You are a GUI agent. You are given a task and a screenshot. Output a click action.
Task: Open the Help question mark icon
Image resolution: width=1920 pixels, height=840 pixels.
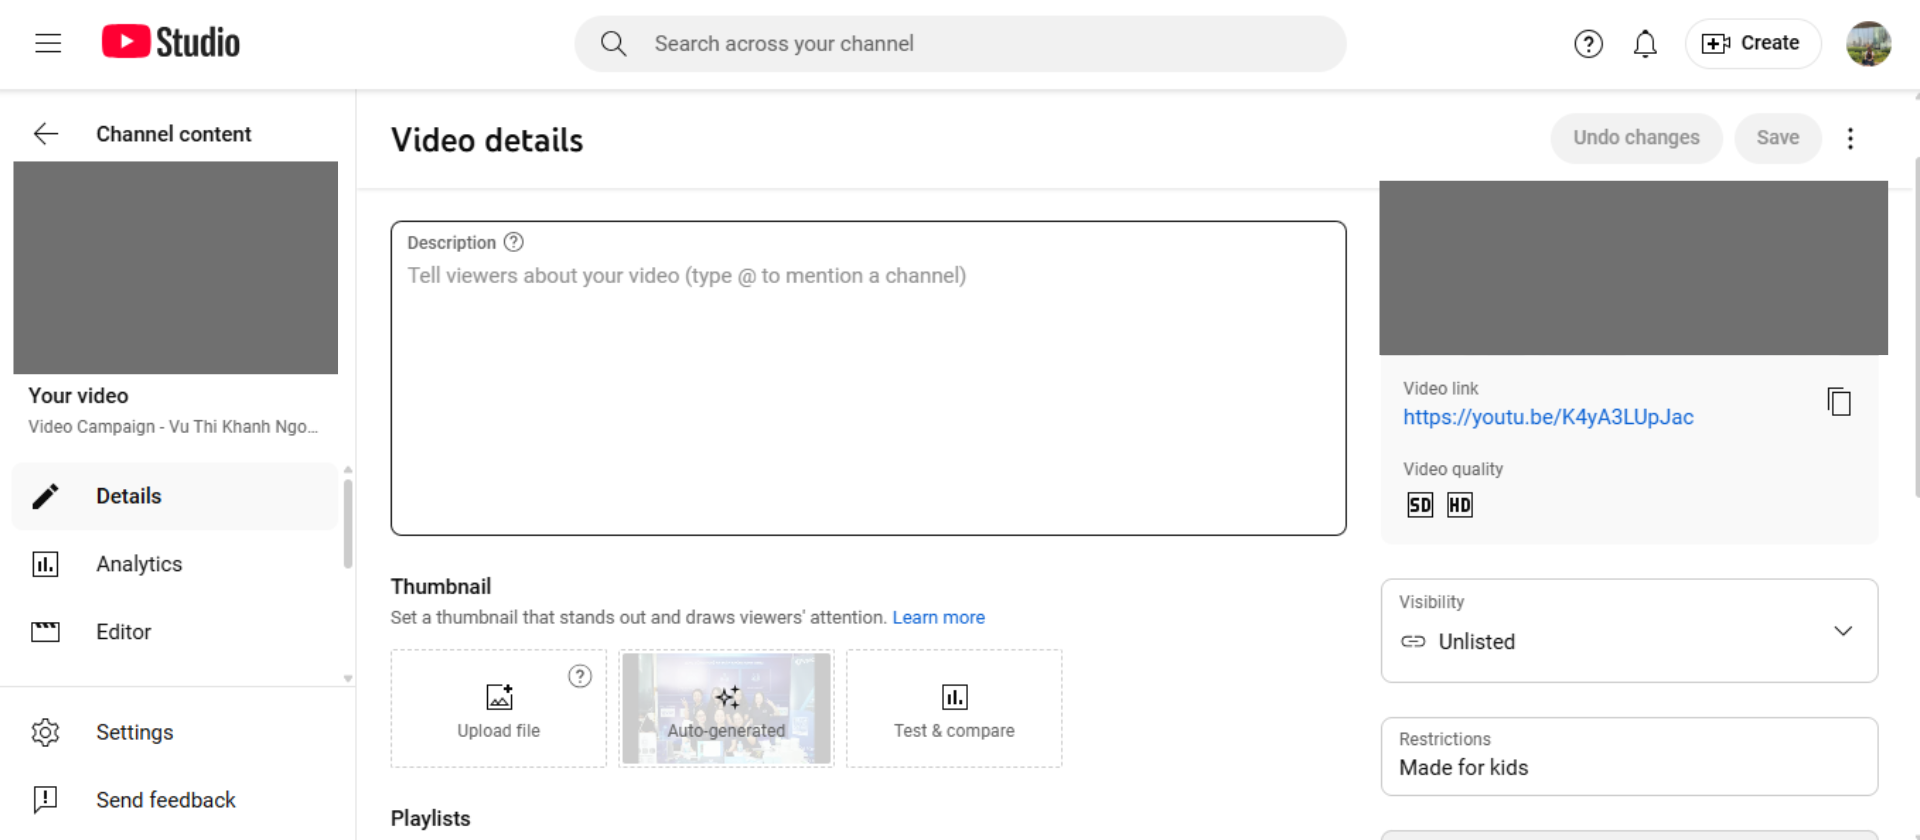pyautogui.click(x=1588, y=44)
